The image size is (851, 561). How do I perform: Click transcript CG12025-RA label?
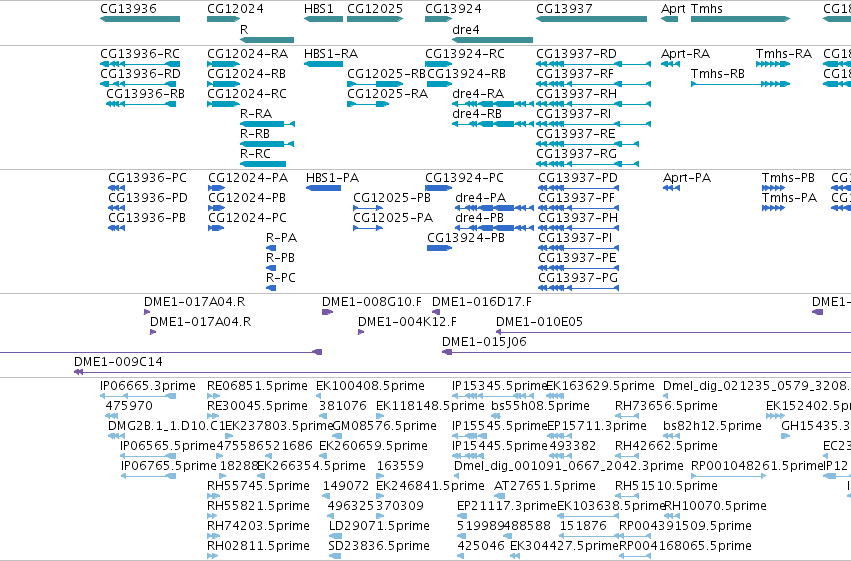(388, 94)
